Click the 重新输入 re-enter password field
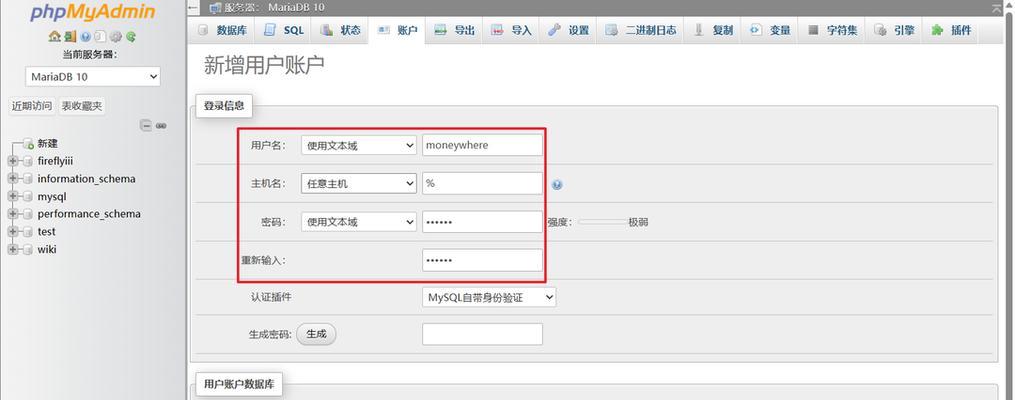The height and width of the screenshot is (400, 1015). point(482,260)
